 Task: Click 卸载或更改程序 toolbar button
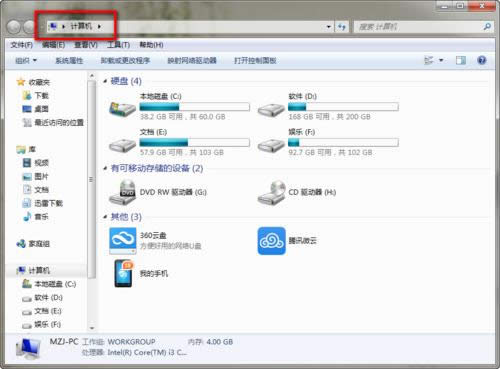(125, 60)
